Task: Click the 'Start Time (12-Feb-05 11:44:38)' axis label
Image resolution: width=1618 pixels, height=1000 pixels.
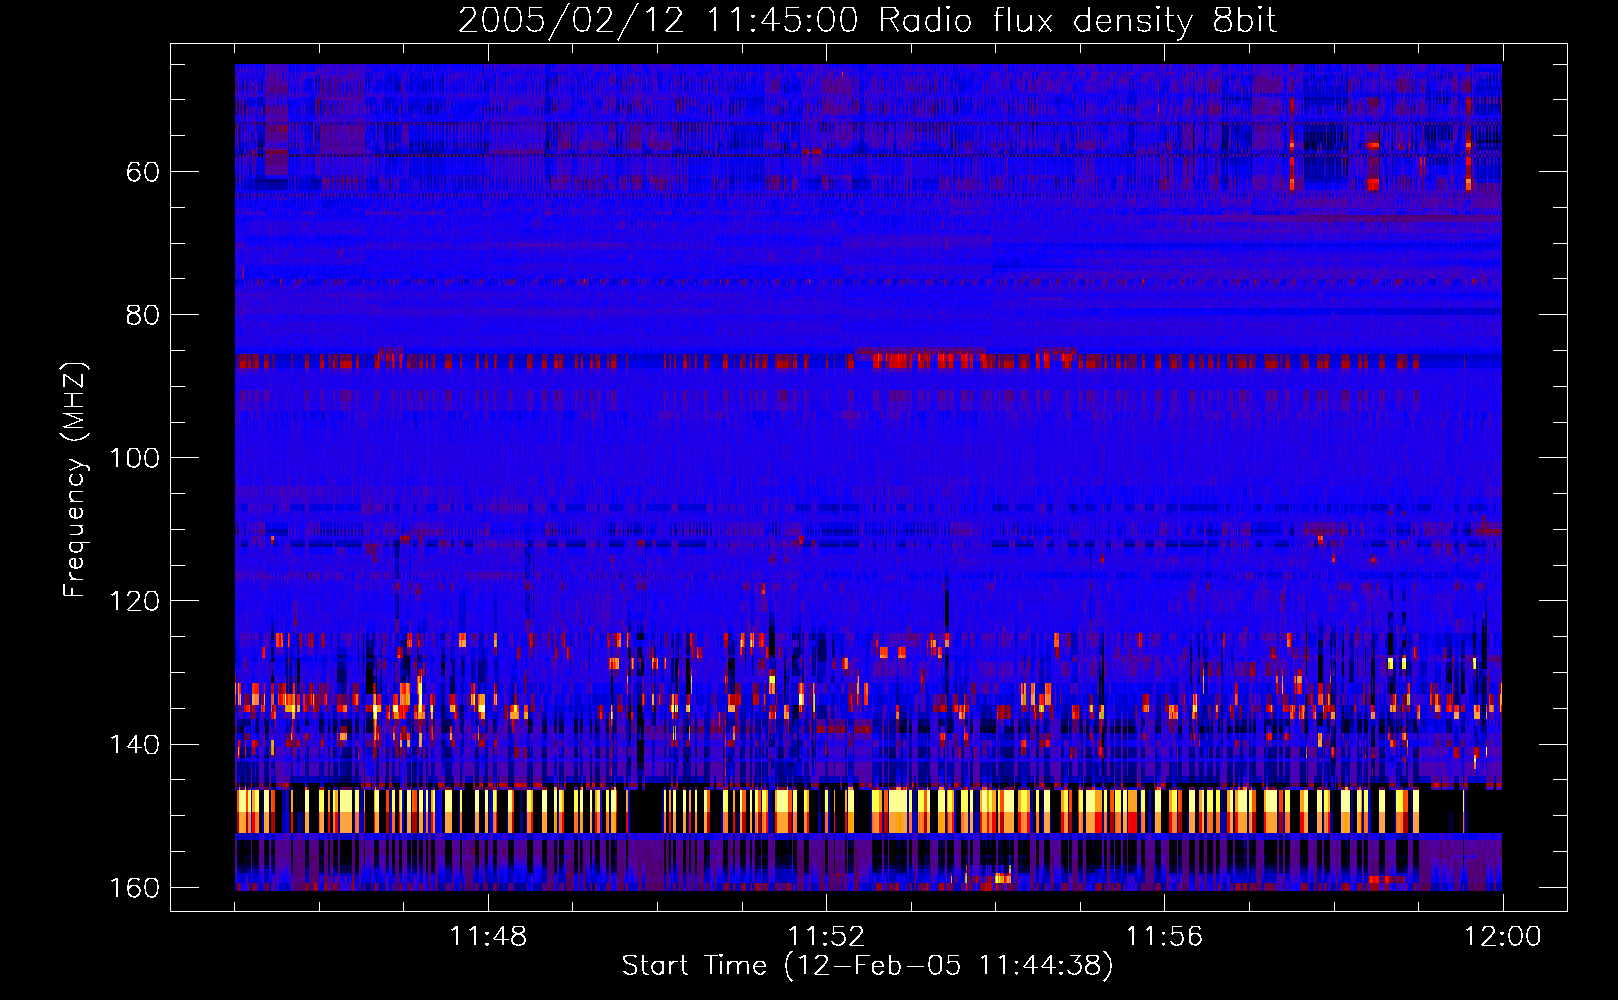Action: 867,966
